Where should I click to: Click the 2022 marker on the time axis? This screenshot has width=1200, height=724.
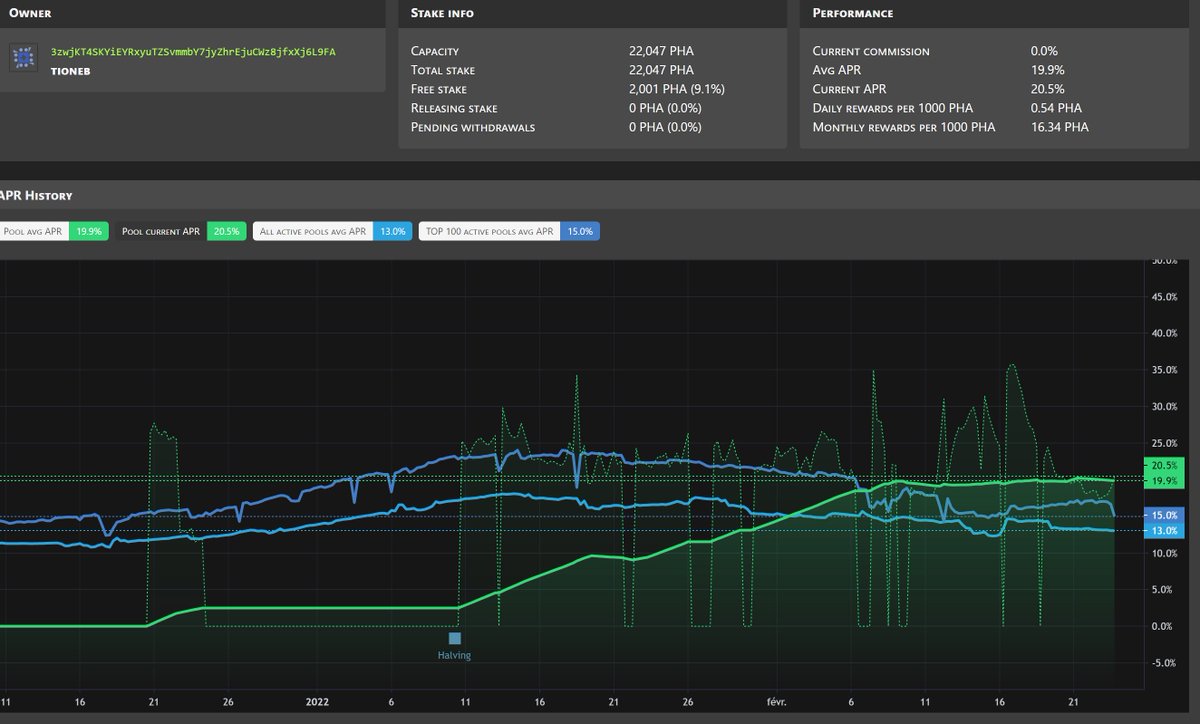tap(317, 702)
